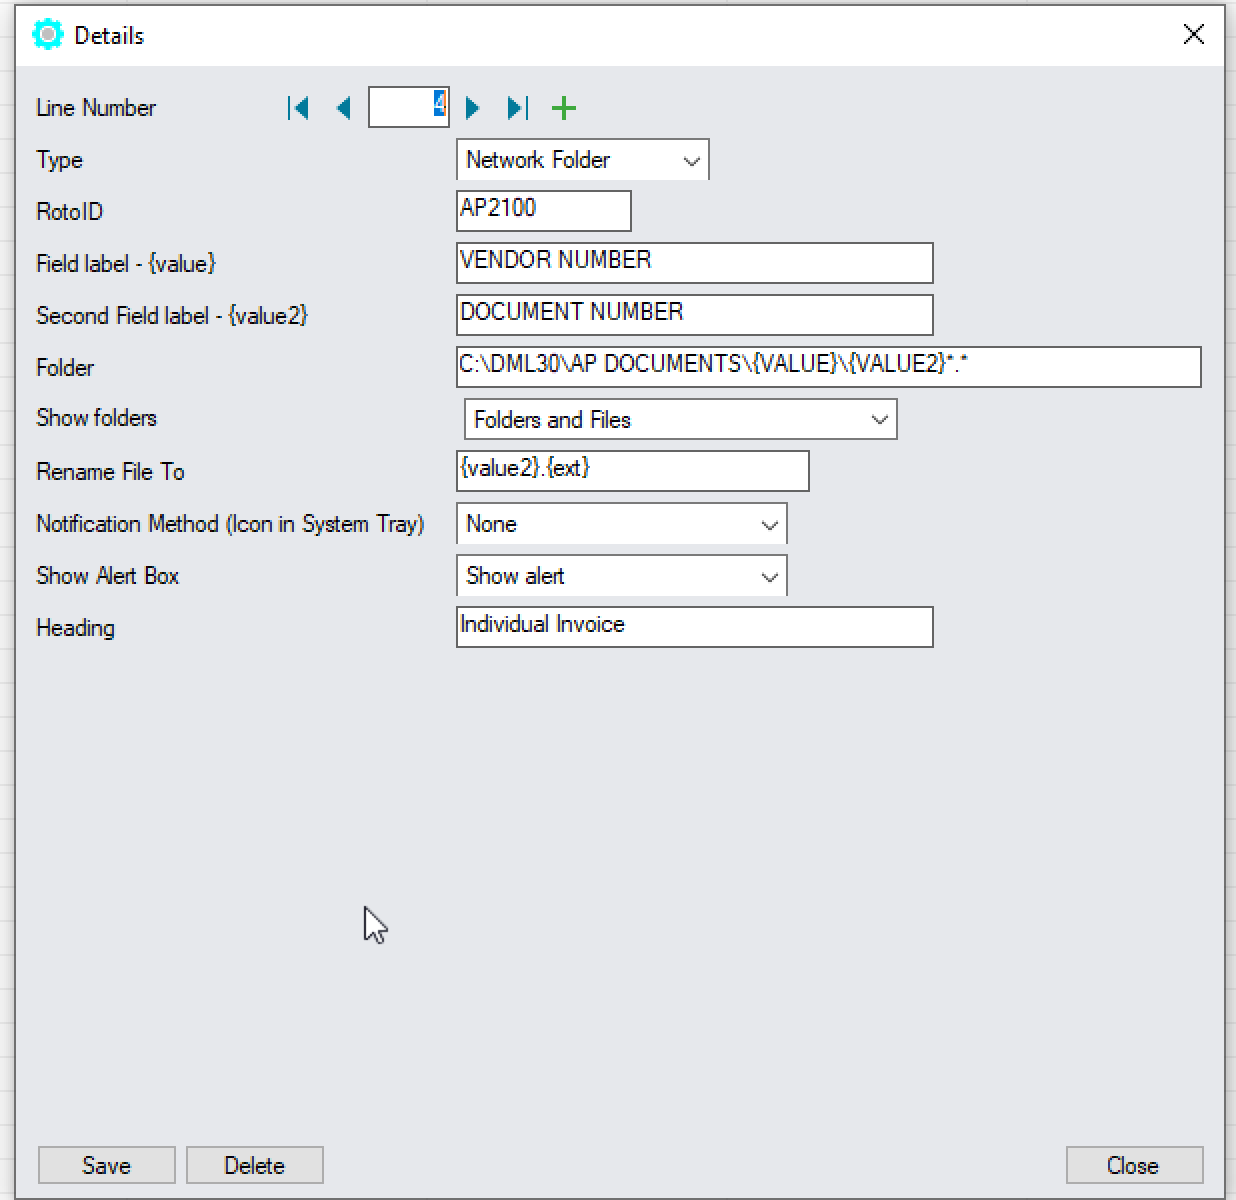
Task: Edit the RotoID field containing AP2100
Action: 543,211
